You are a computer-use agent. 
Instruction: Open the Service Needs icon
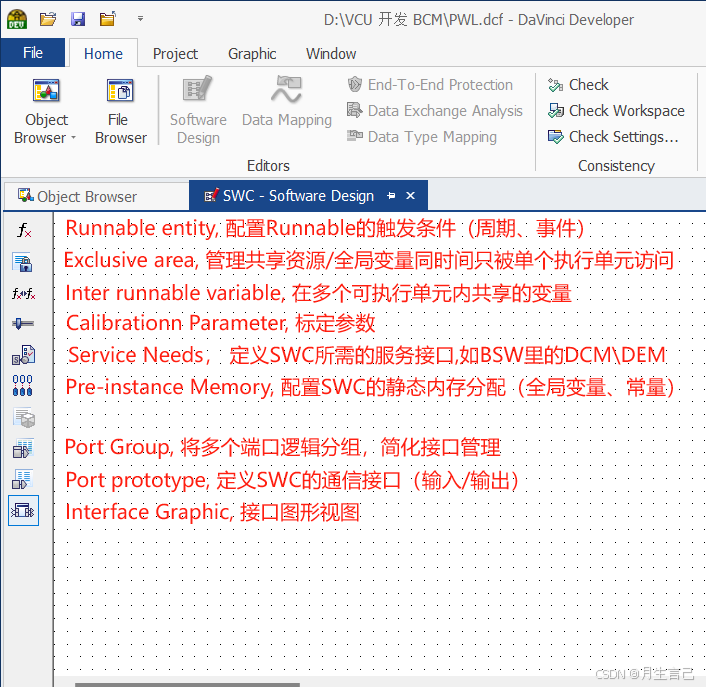[23, 355]
